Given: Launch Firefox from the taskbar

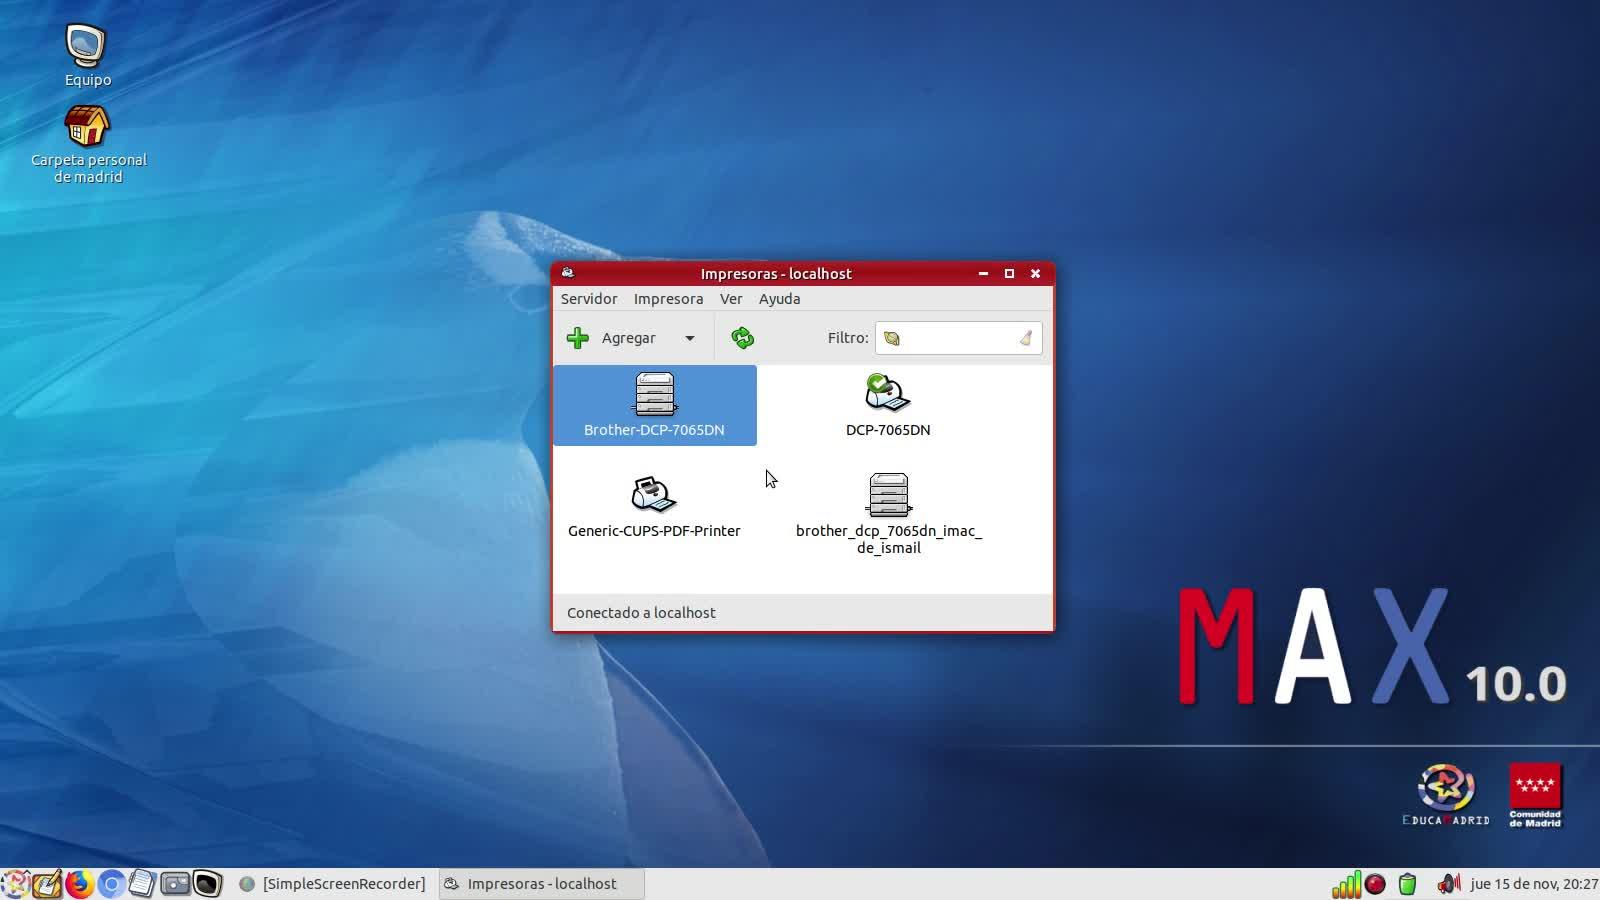Looking at the screenshot, I should (79, 884).
